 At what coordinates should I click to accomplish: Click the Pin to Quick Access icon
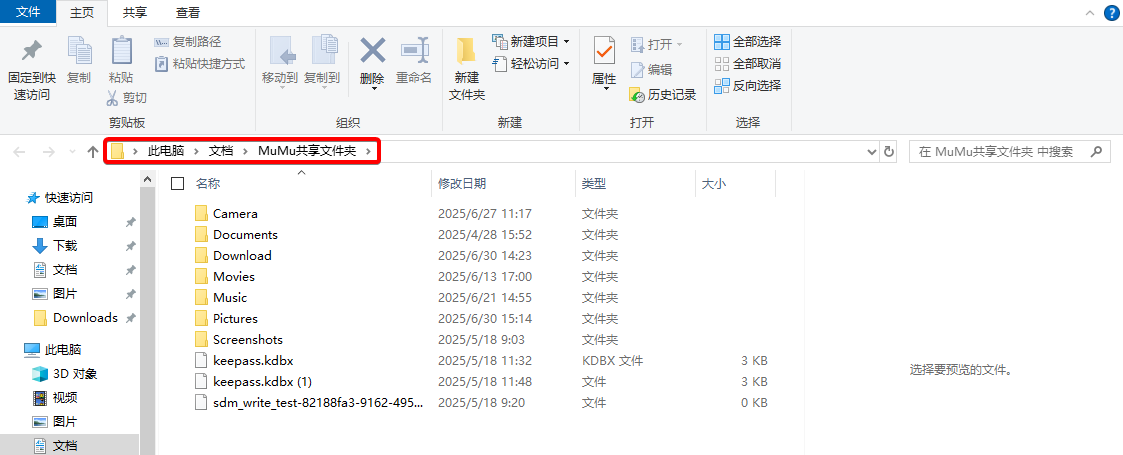[x=31, y=52]
